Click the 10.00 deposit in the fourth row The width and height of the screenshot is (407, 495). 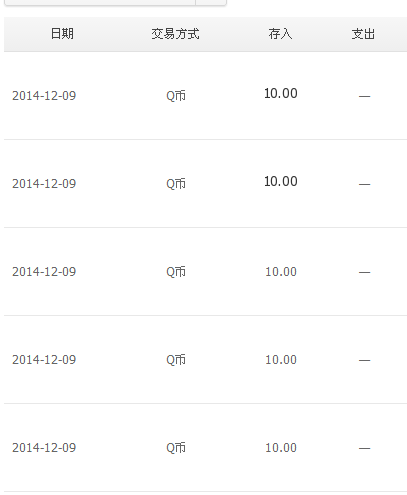pos(281,360)
